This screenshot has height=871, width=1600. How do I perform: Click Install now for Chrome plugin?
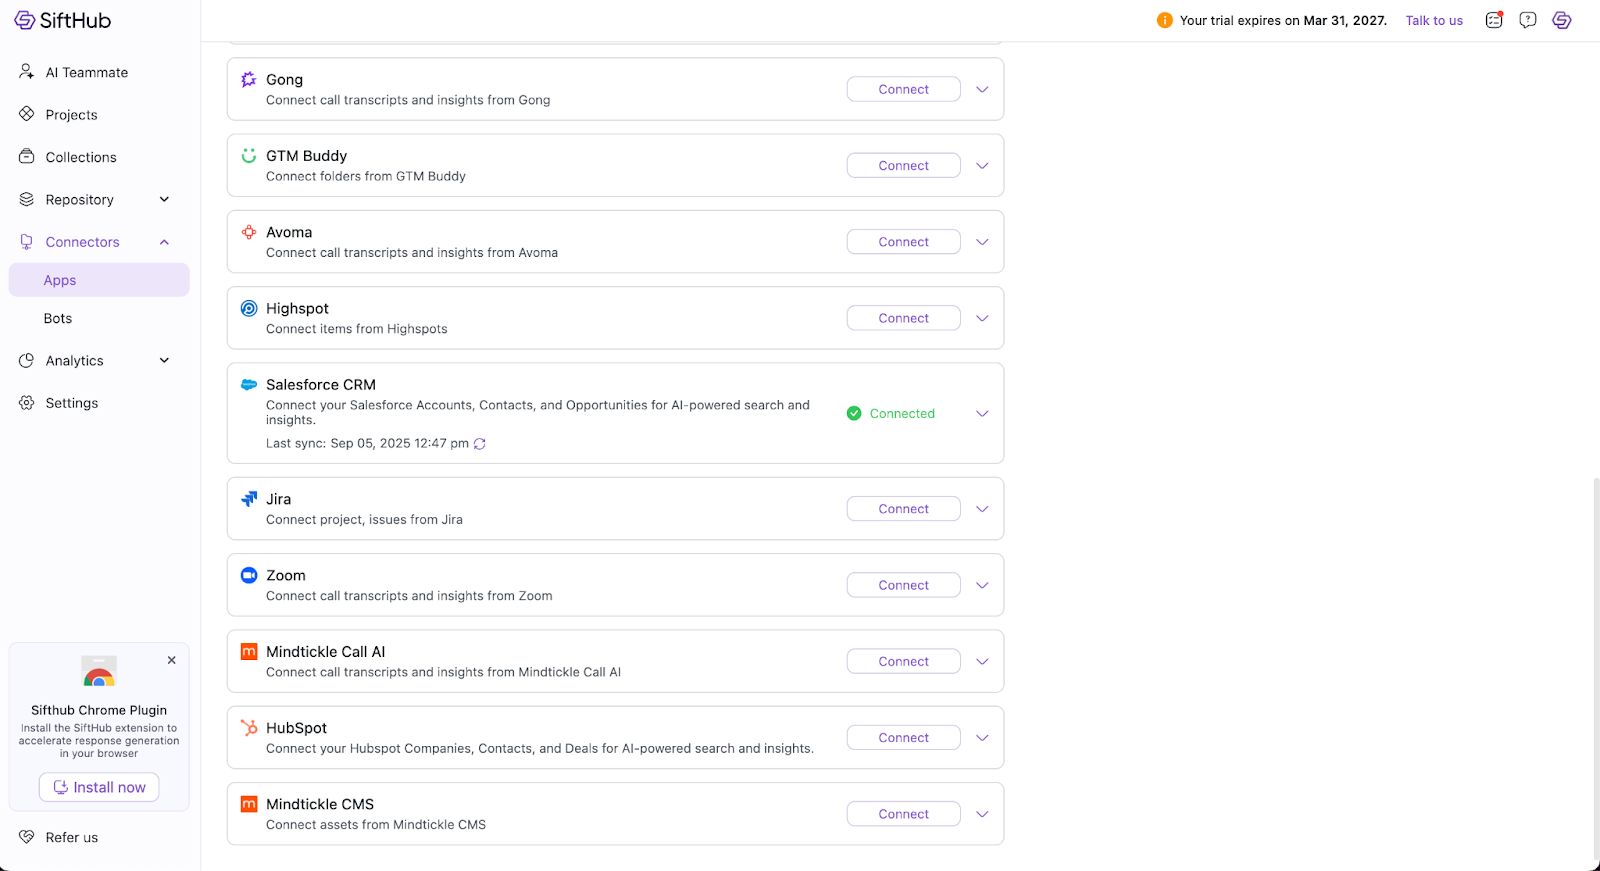tap(99, 787)
